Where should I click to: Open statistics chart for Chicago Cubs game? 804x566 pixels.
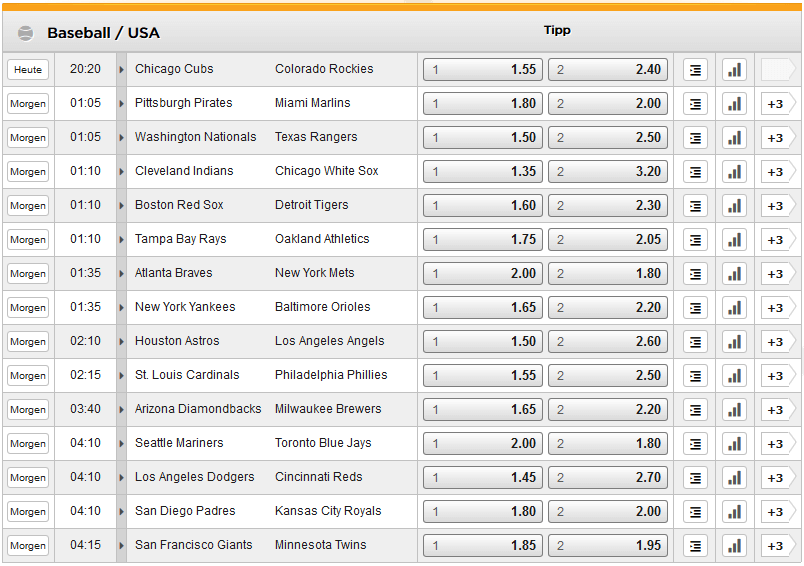[734, 70]
